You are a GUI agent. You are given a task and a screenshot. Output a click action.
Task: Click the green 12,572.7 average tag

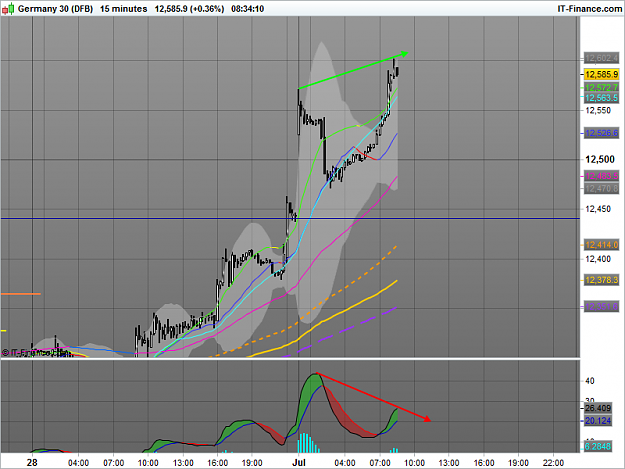click(601, 87)
